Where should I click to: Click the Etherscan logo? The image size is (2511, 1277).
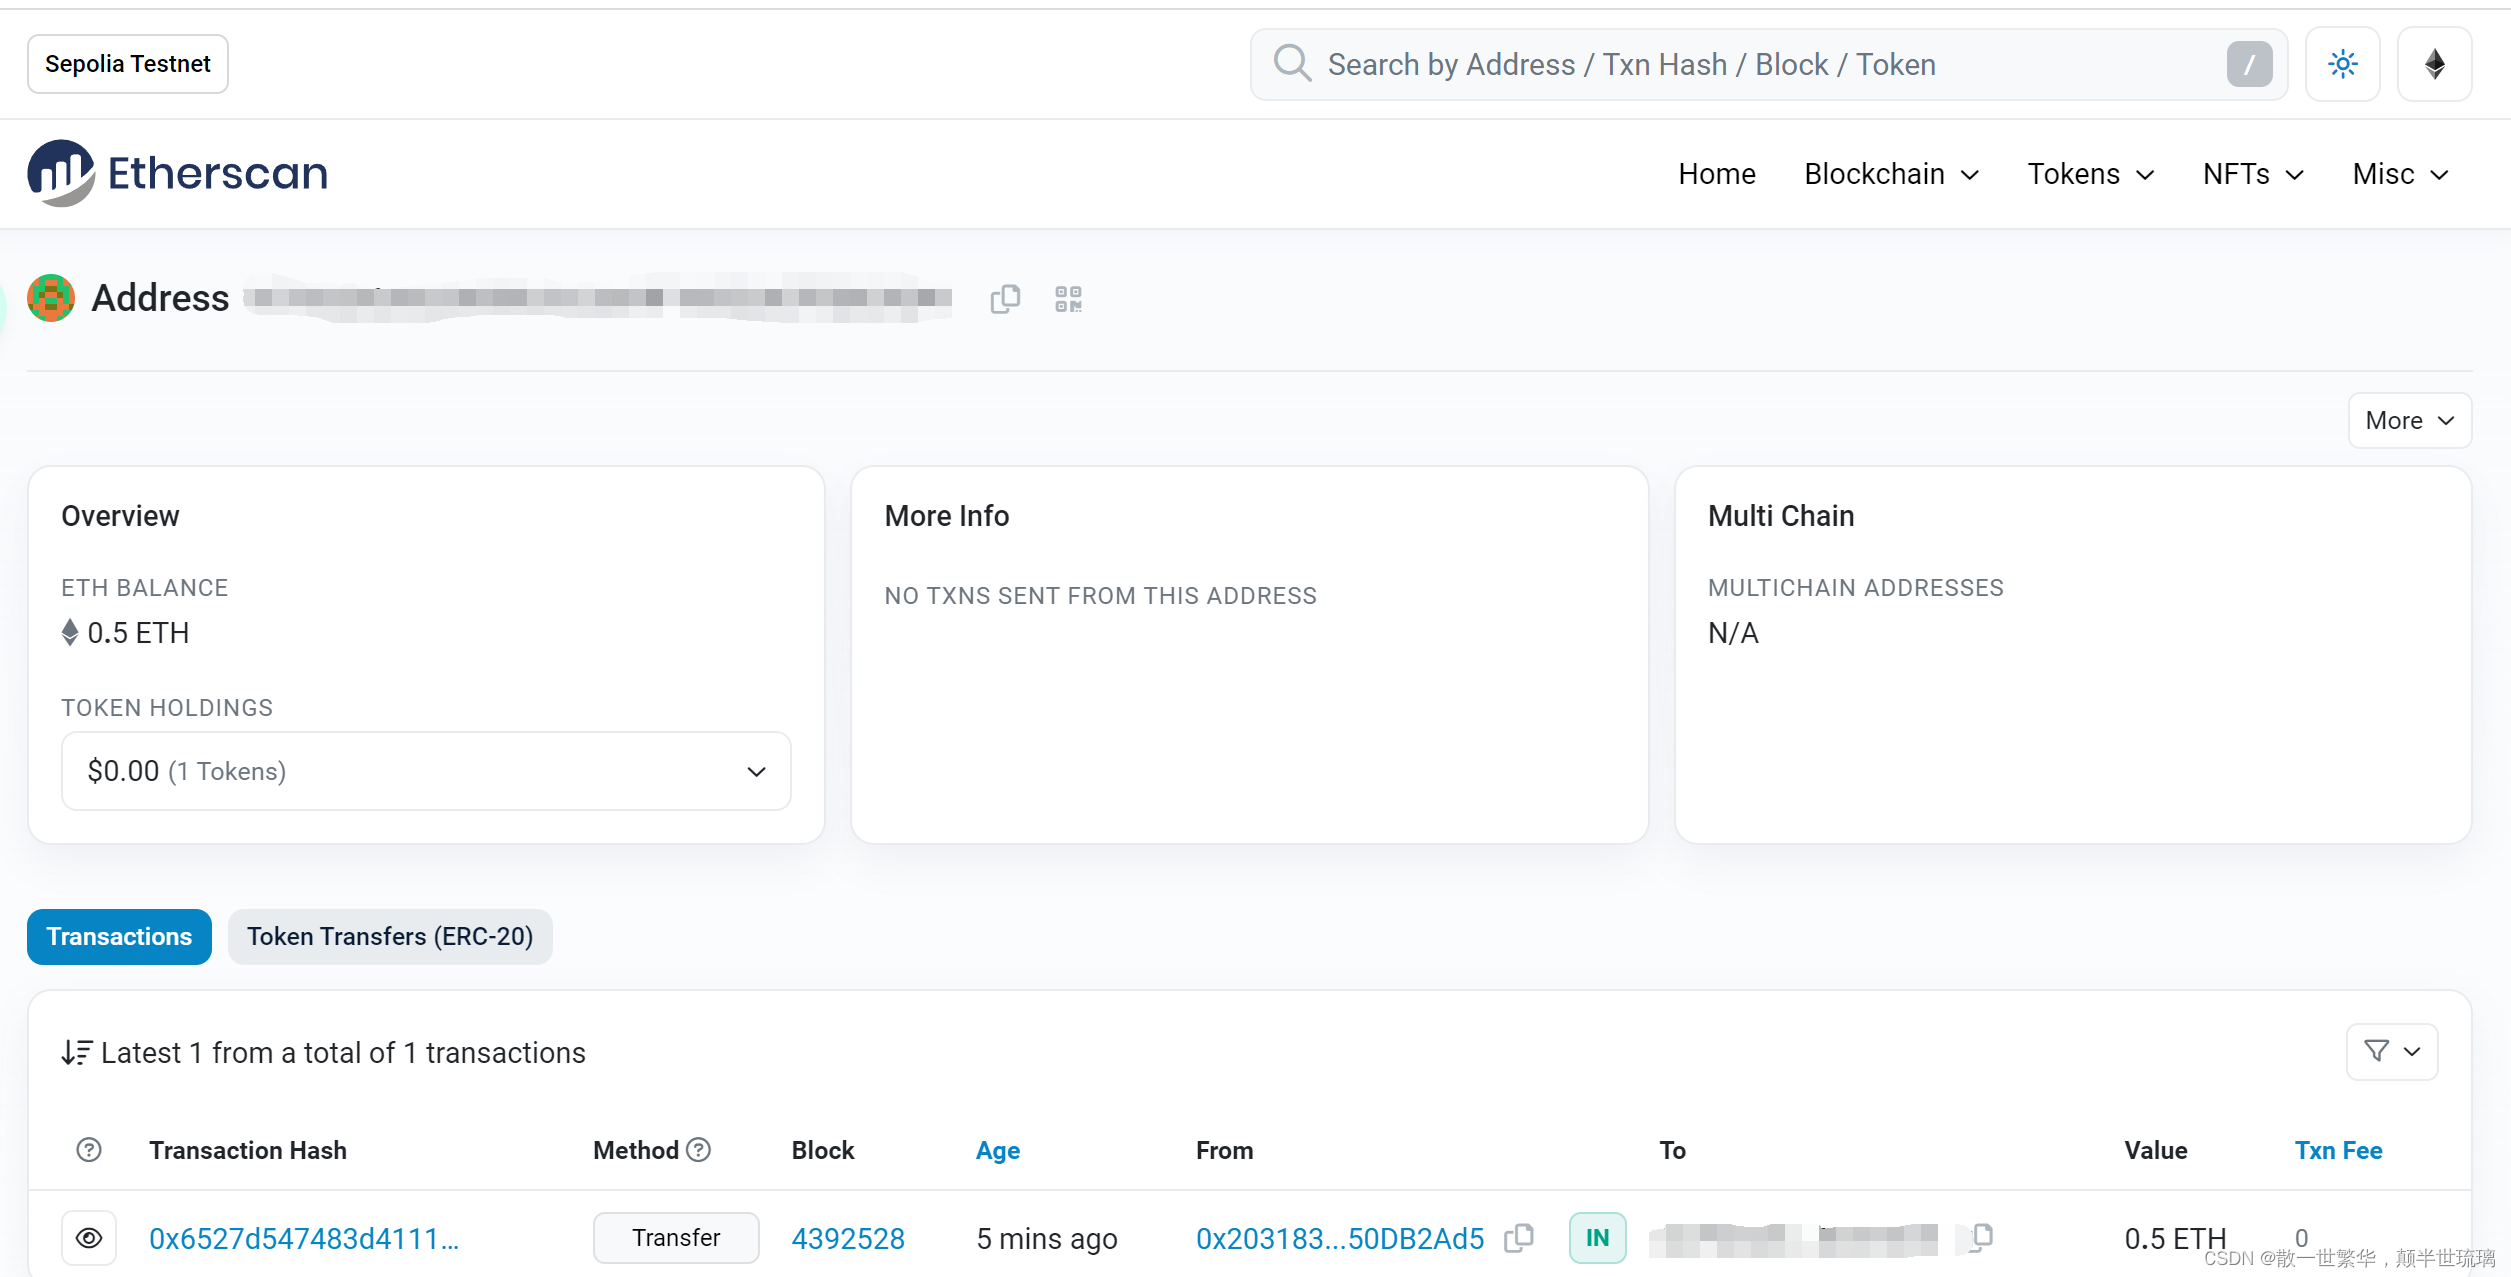point(178,173)
